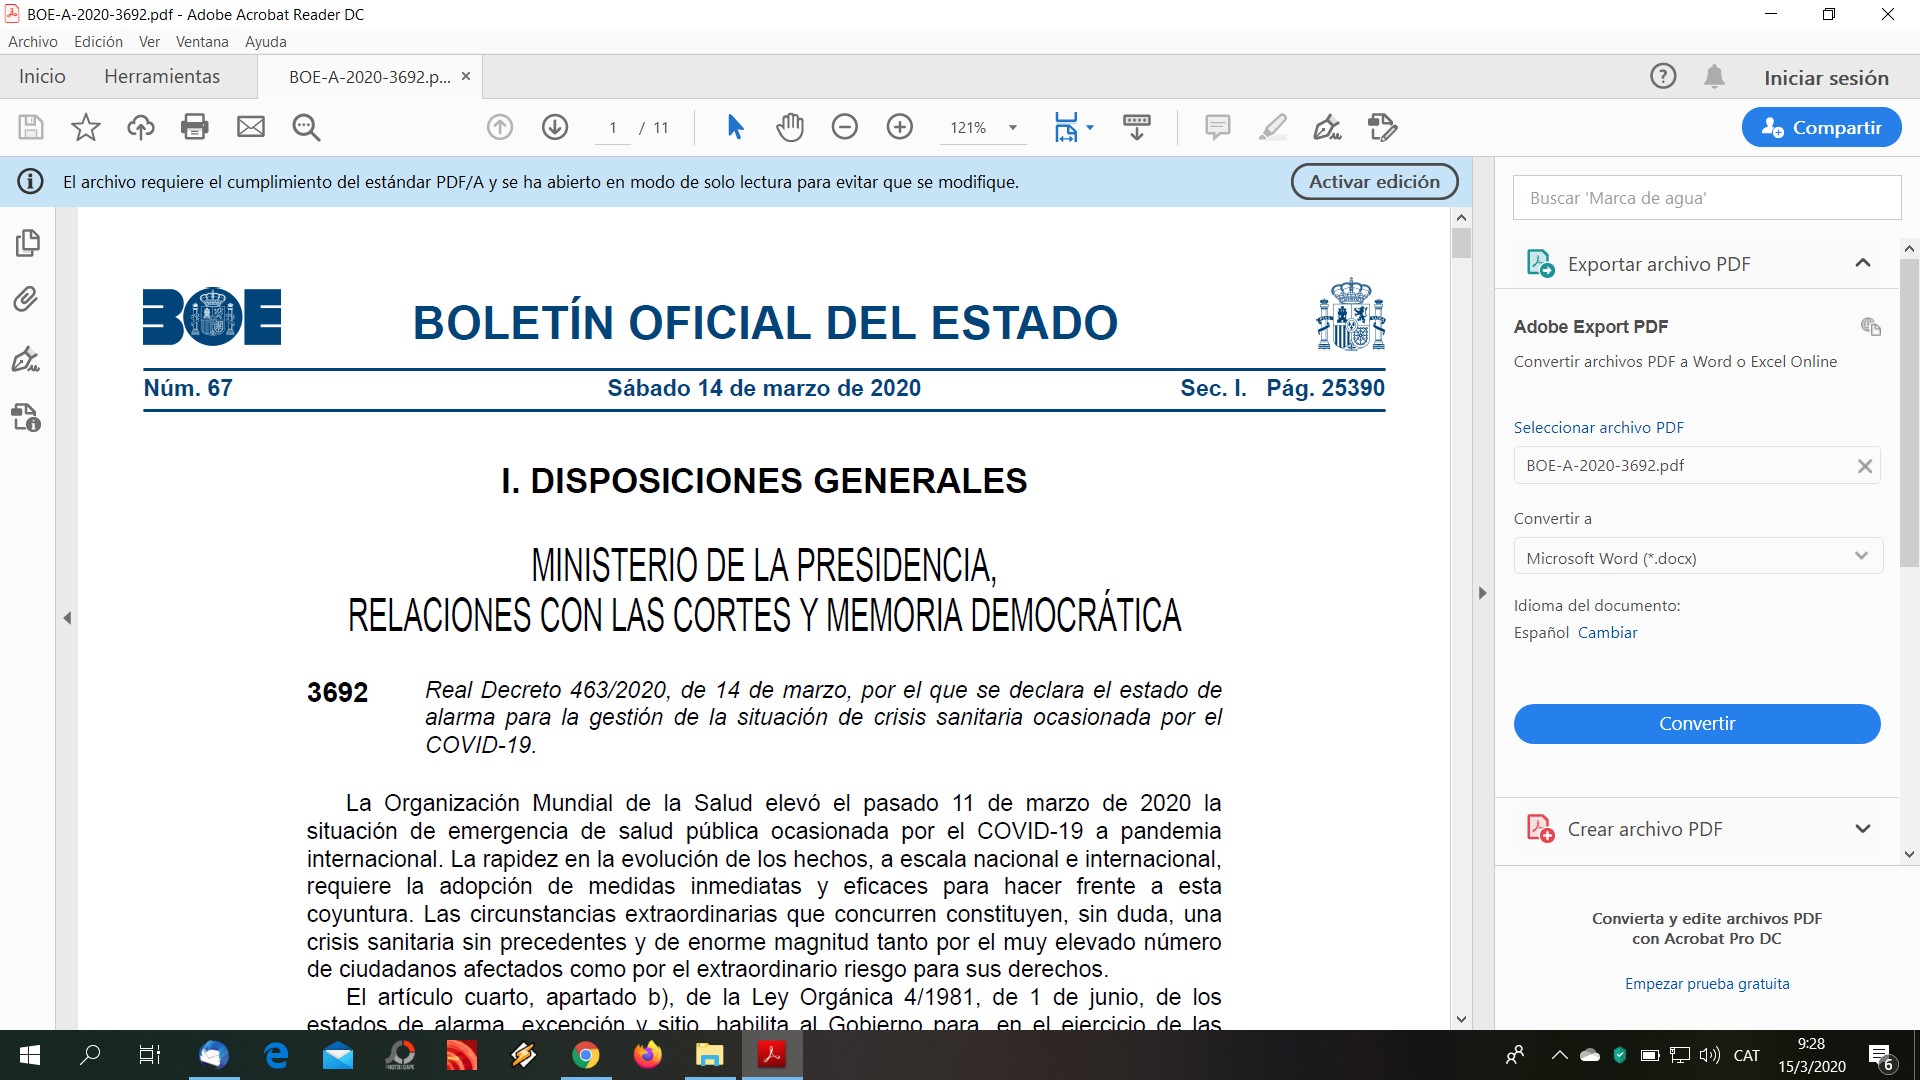Click Cambiar language link
Image resolution: width=1920 pixels, height=1080 pixels.
point(1607,633)
